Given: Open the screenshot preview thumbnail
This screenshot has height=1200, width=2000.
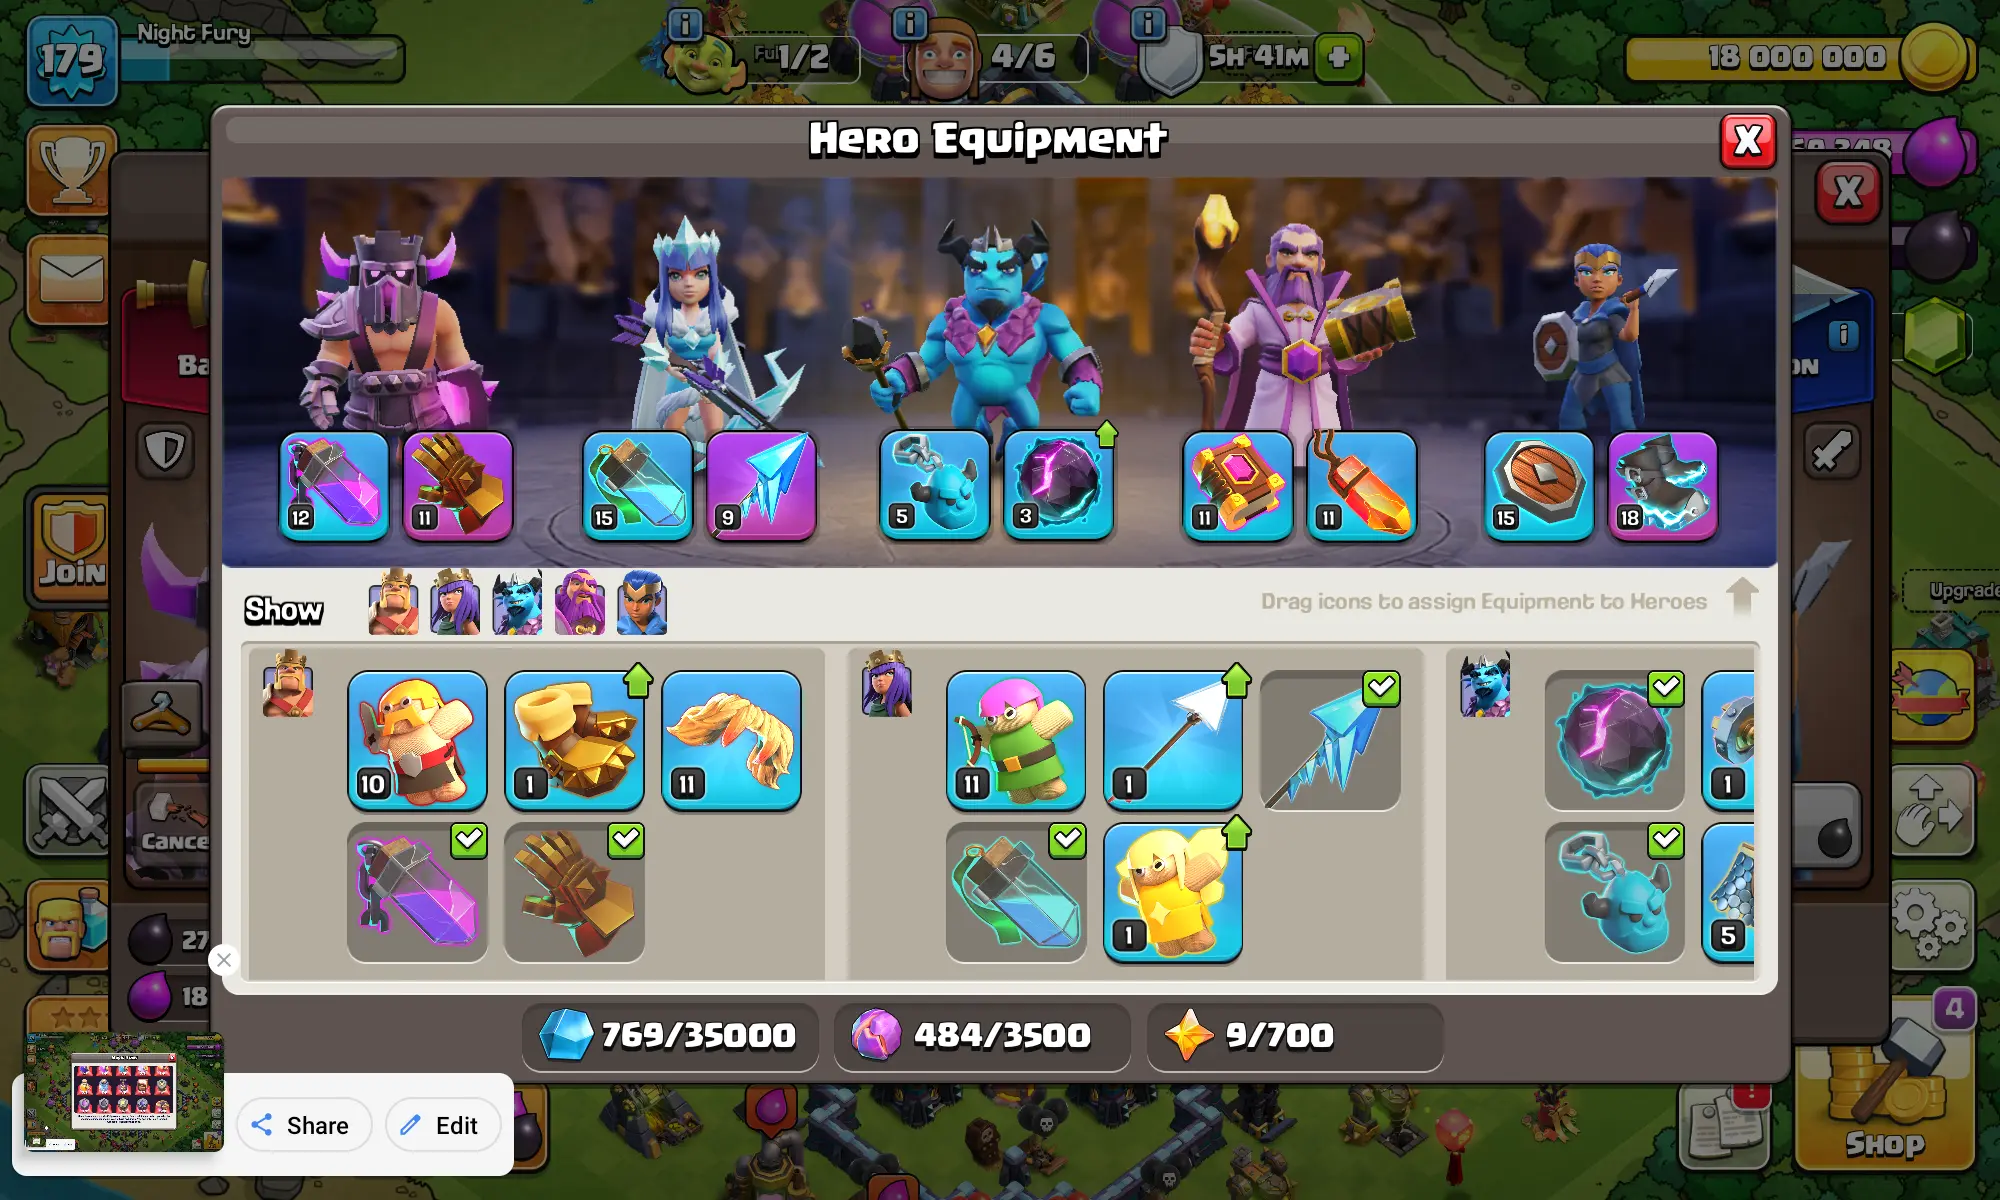Looking at the screenshot, I should click(x=124, y=1091).
